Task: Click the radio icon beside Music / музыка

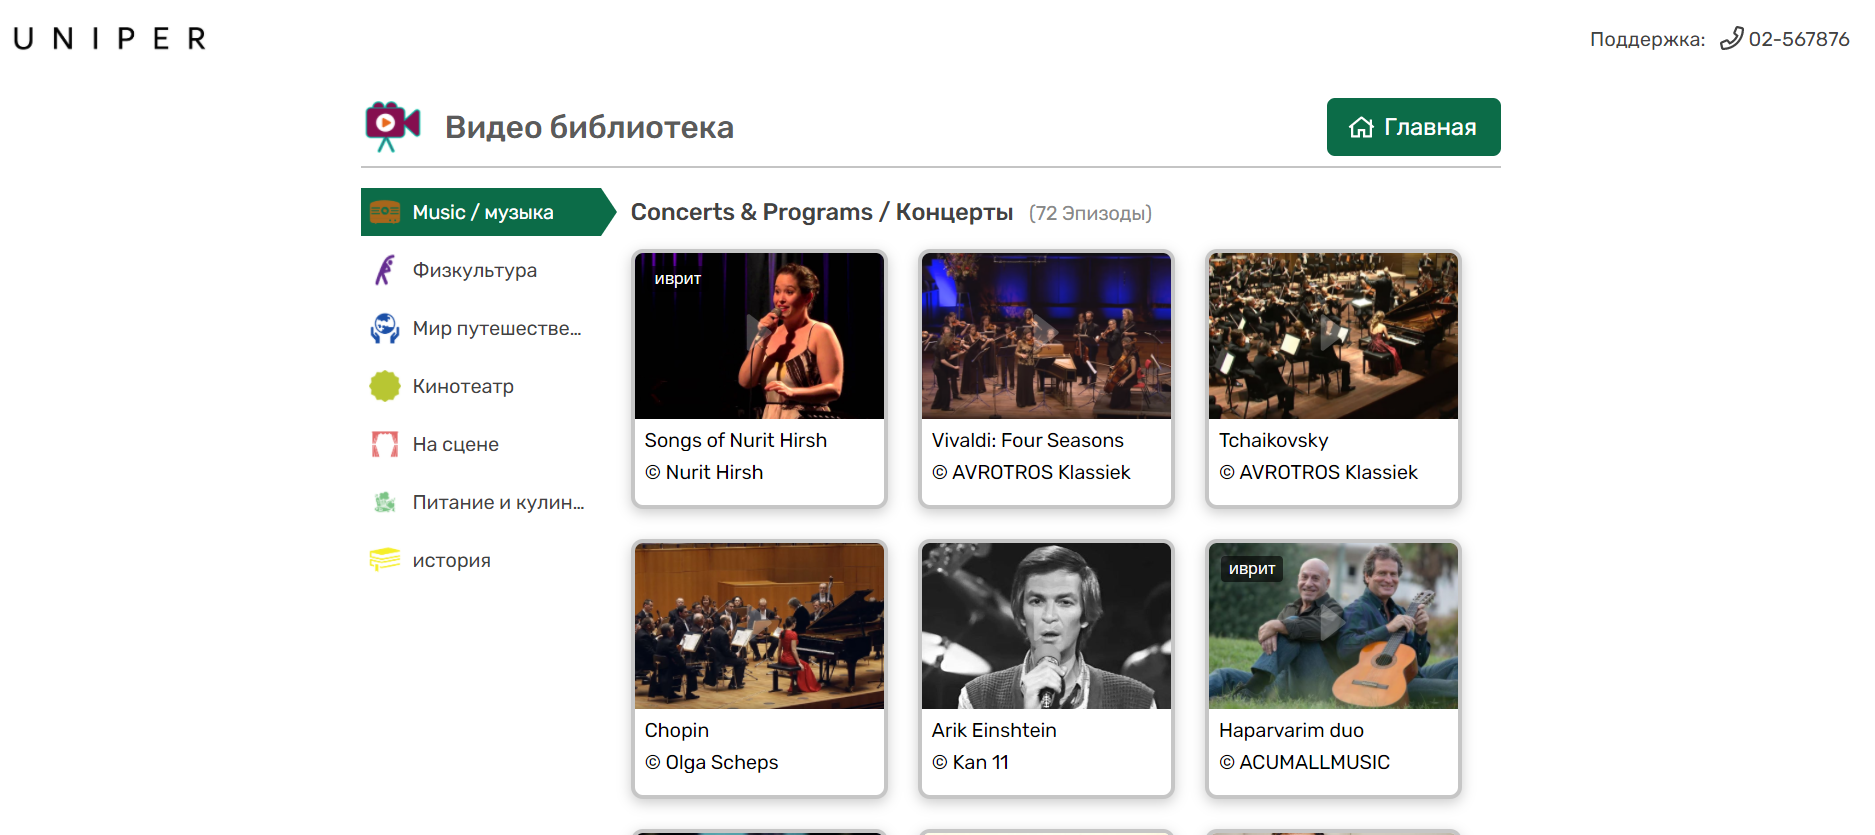Action: pos(385,212)
